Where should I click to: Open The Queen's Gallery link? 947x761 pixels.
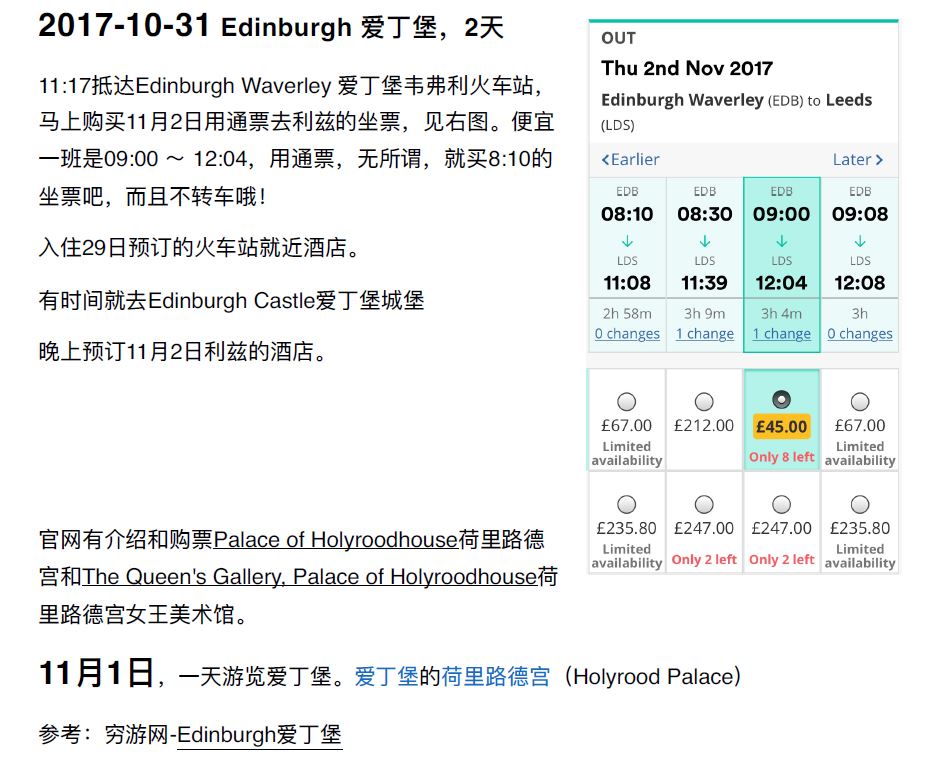(x=310, y=578)
